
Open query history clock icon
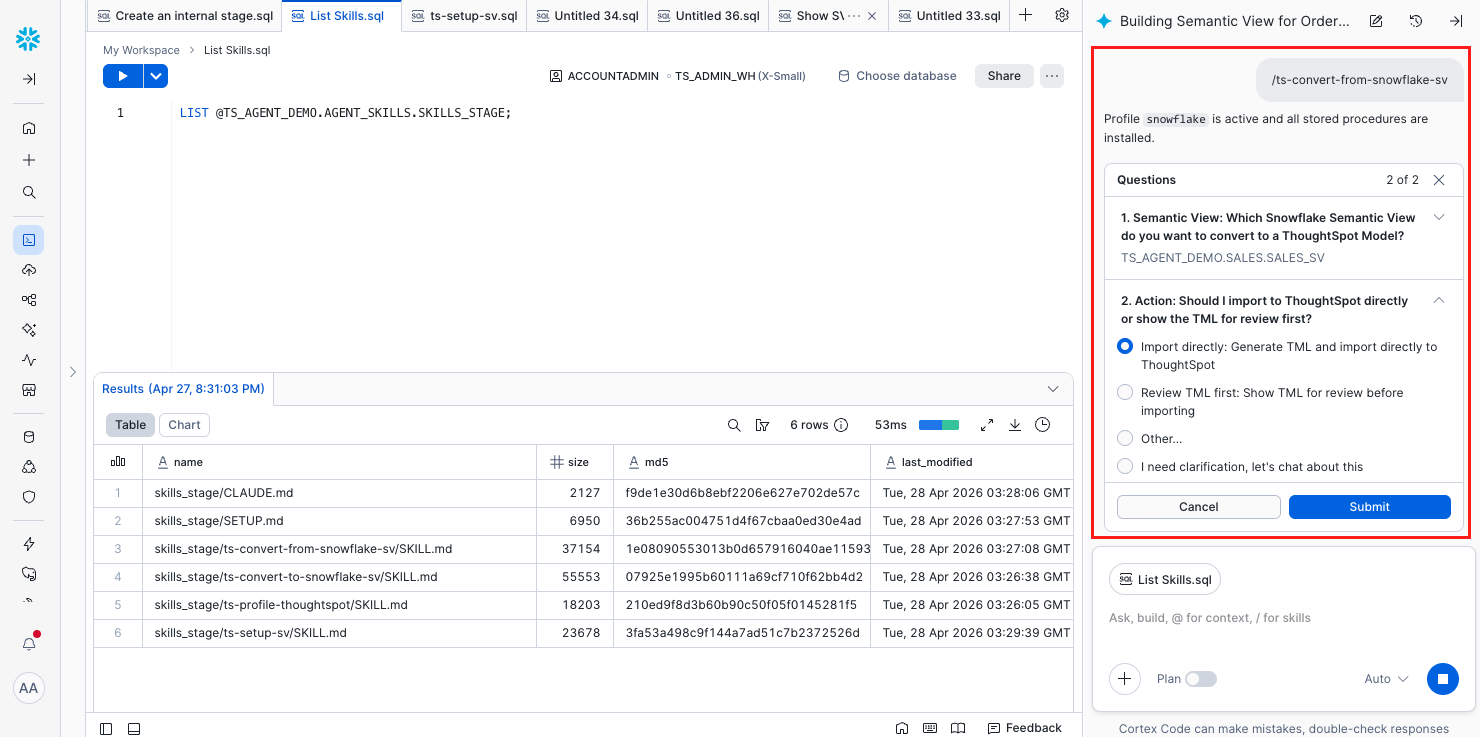point(1043,425)
